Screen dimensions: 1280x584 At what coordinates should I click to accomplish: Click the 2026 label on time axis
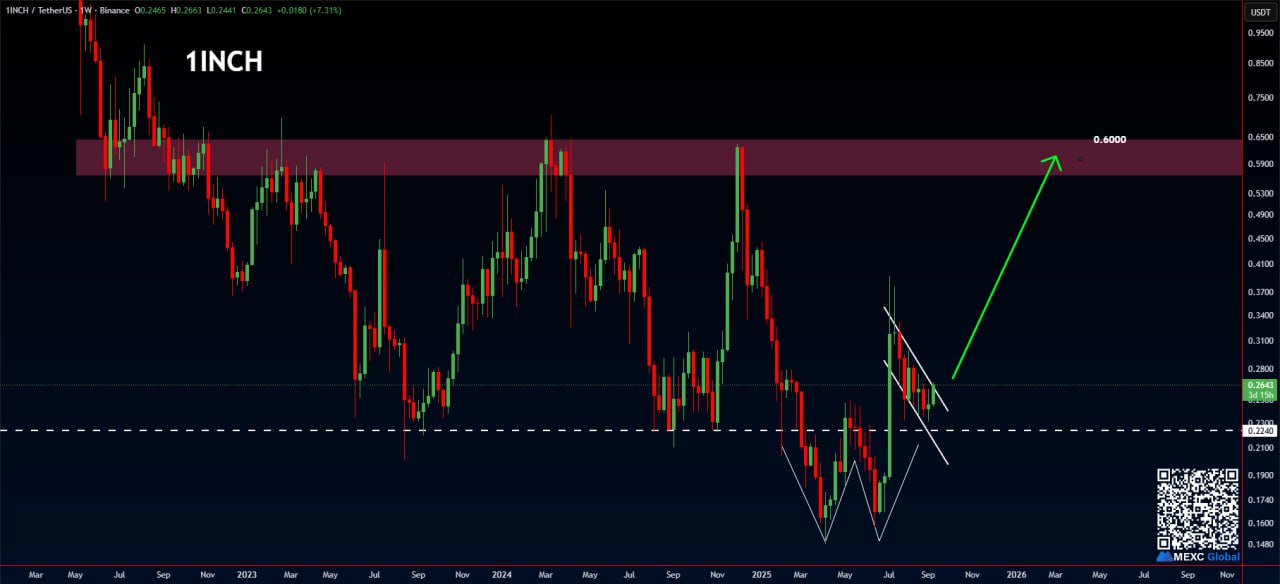[1015, 576]
